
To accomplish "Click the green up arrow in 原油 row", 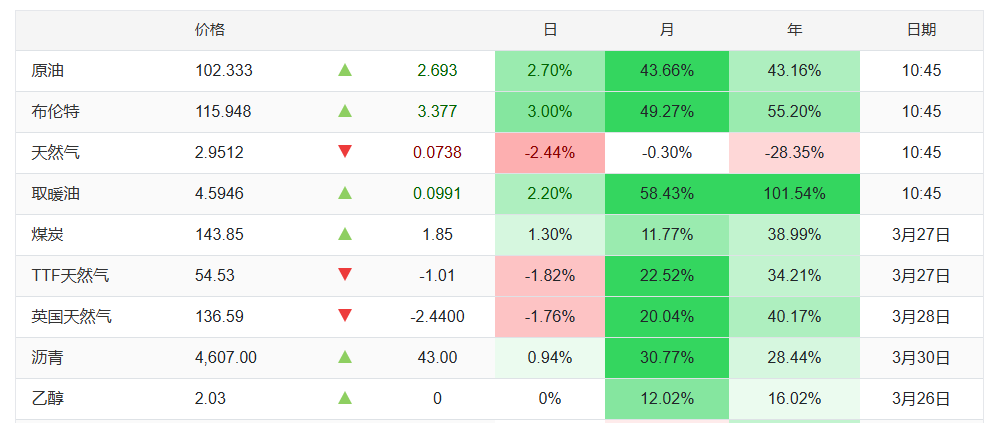I will pos(345,70).
